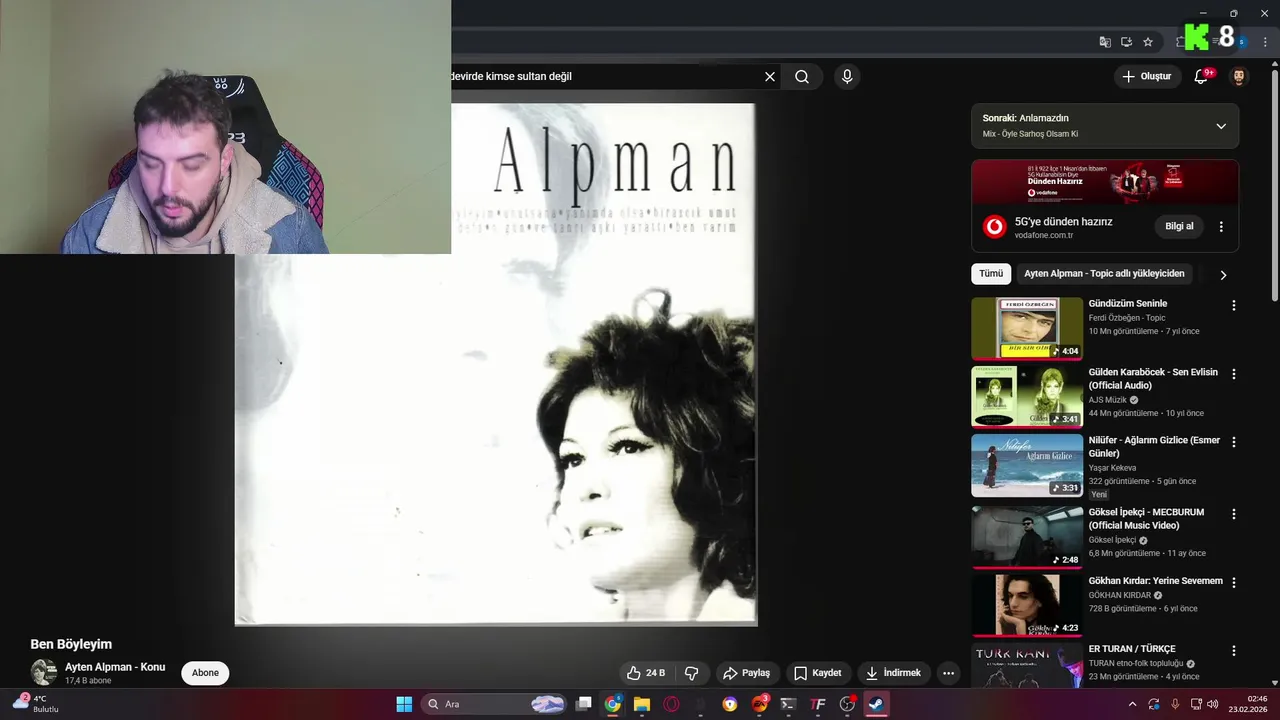Image resolution: width=1280 pixels, height=720 pixels.
Task: Open options for Ağlarım Gizlice video
Action: click(x=1233, y=442)
